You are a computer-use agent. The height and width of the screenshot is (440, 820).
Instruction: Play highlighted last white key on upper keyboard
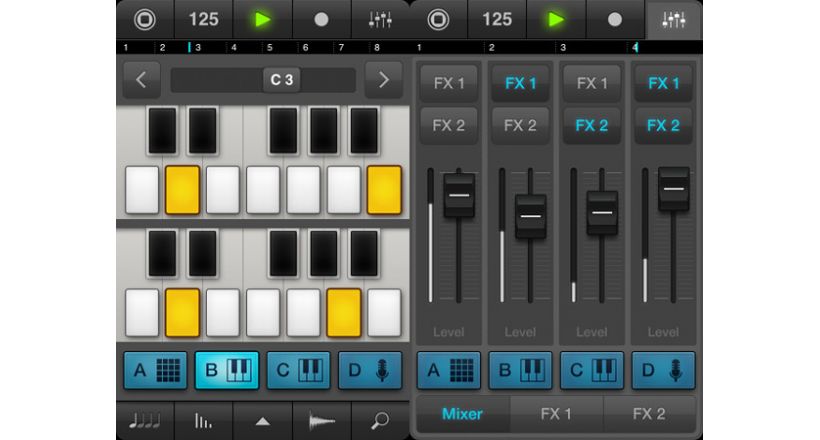(384, 190)
